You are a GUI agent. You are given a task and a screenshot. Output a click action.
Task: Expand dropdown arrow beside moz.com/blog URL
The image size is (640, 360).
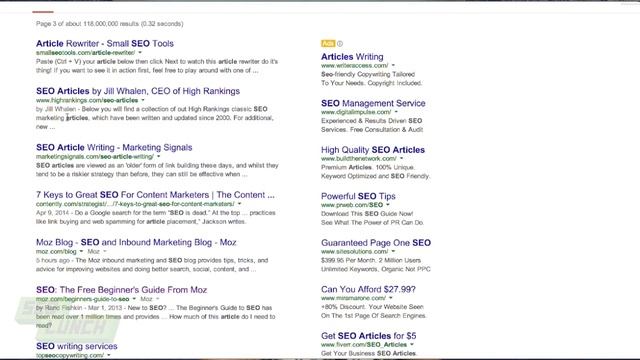coord(81,251)
